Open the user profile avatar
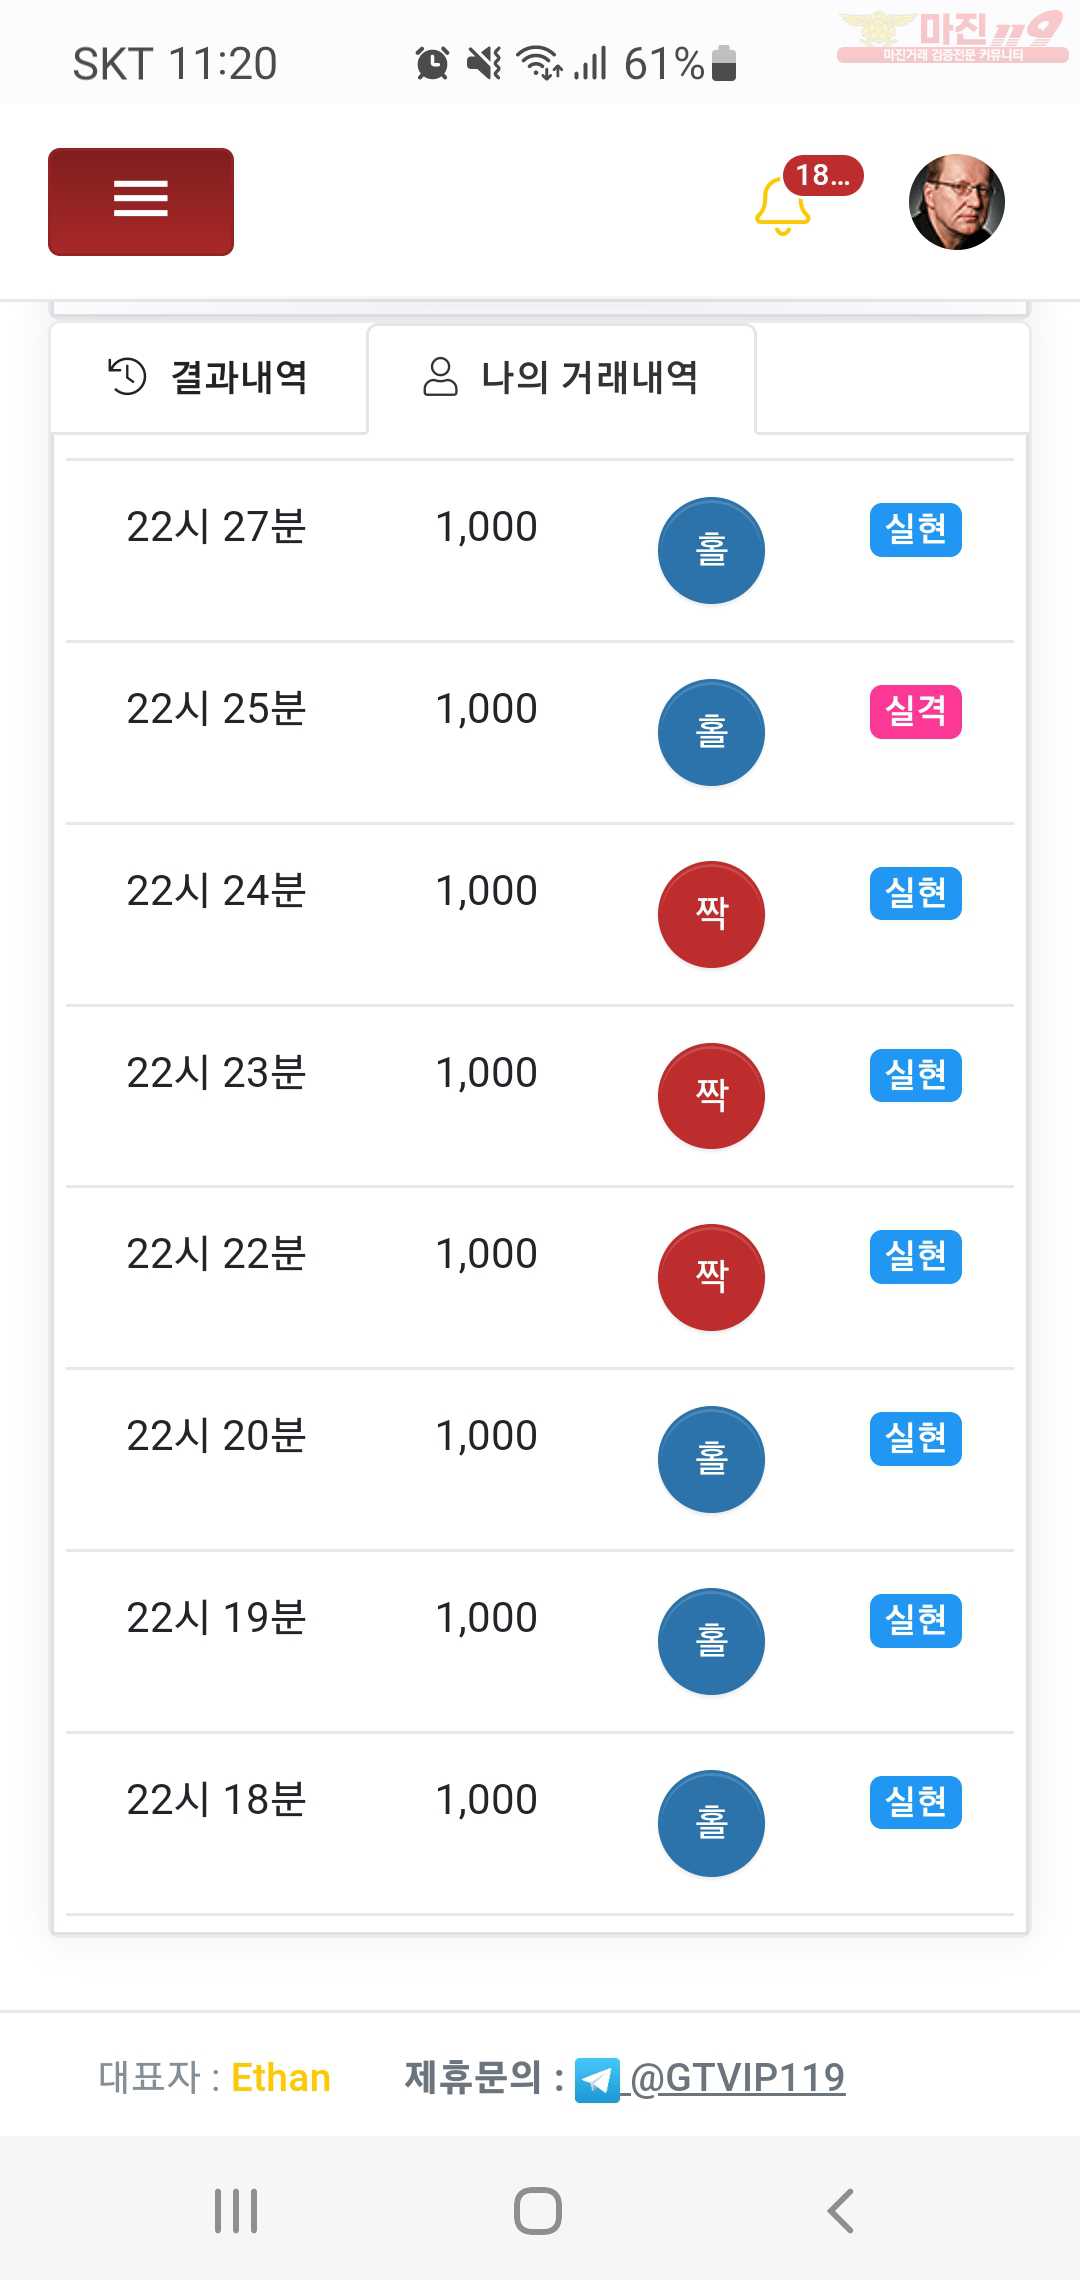The height and width of the screenshot is (2280, 1080). 956,202
